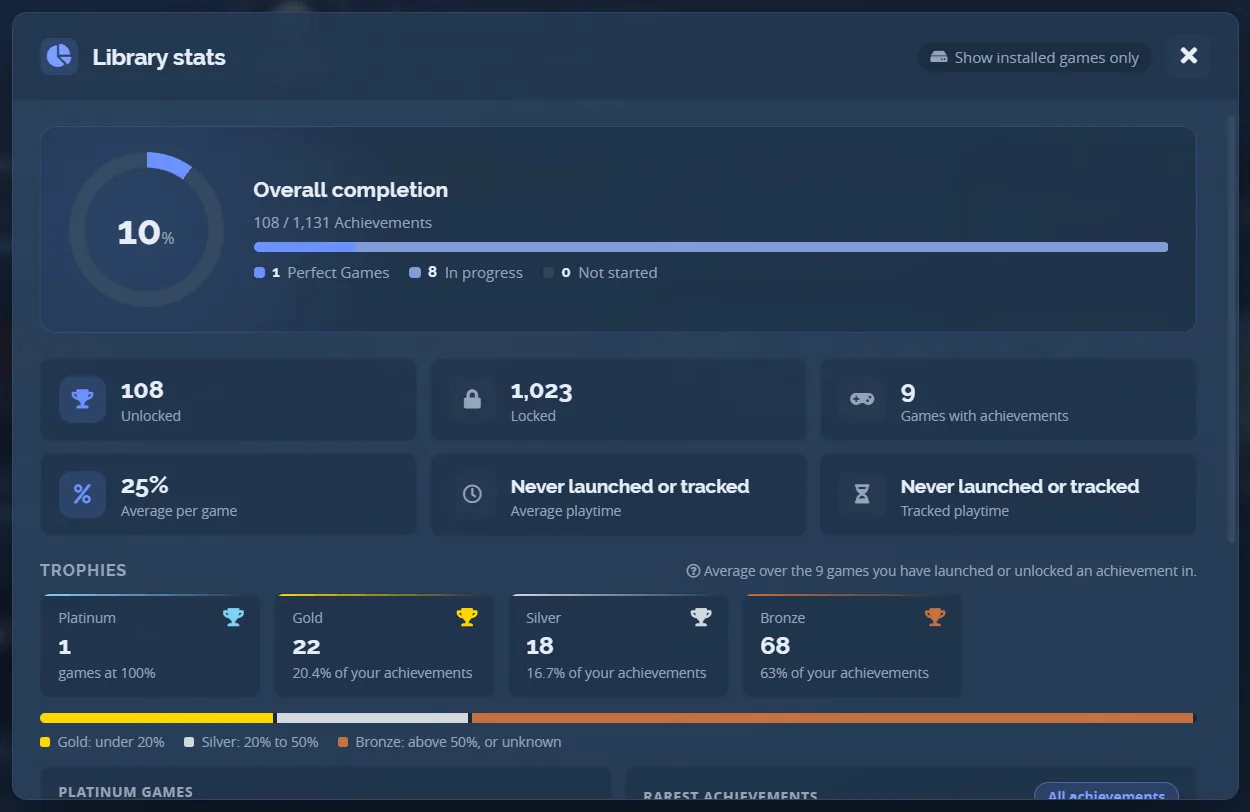Click the silver segment of trophy distribution bar
1250x812 pixels.
point(372,718)
